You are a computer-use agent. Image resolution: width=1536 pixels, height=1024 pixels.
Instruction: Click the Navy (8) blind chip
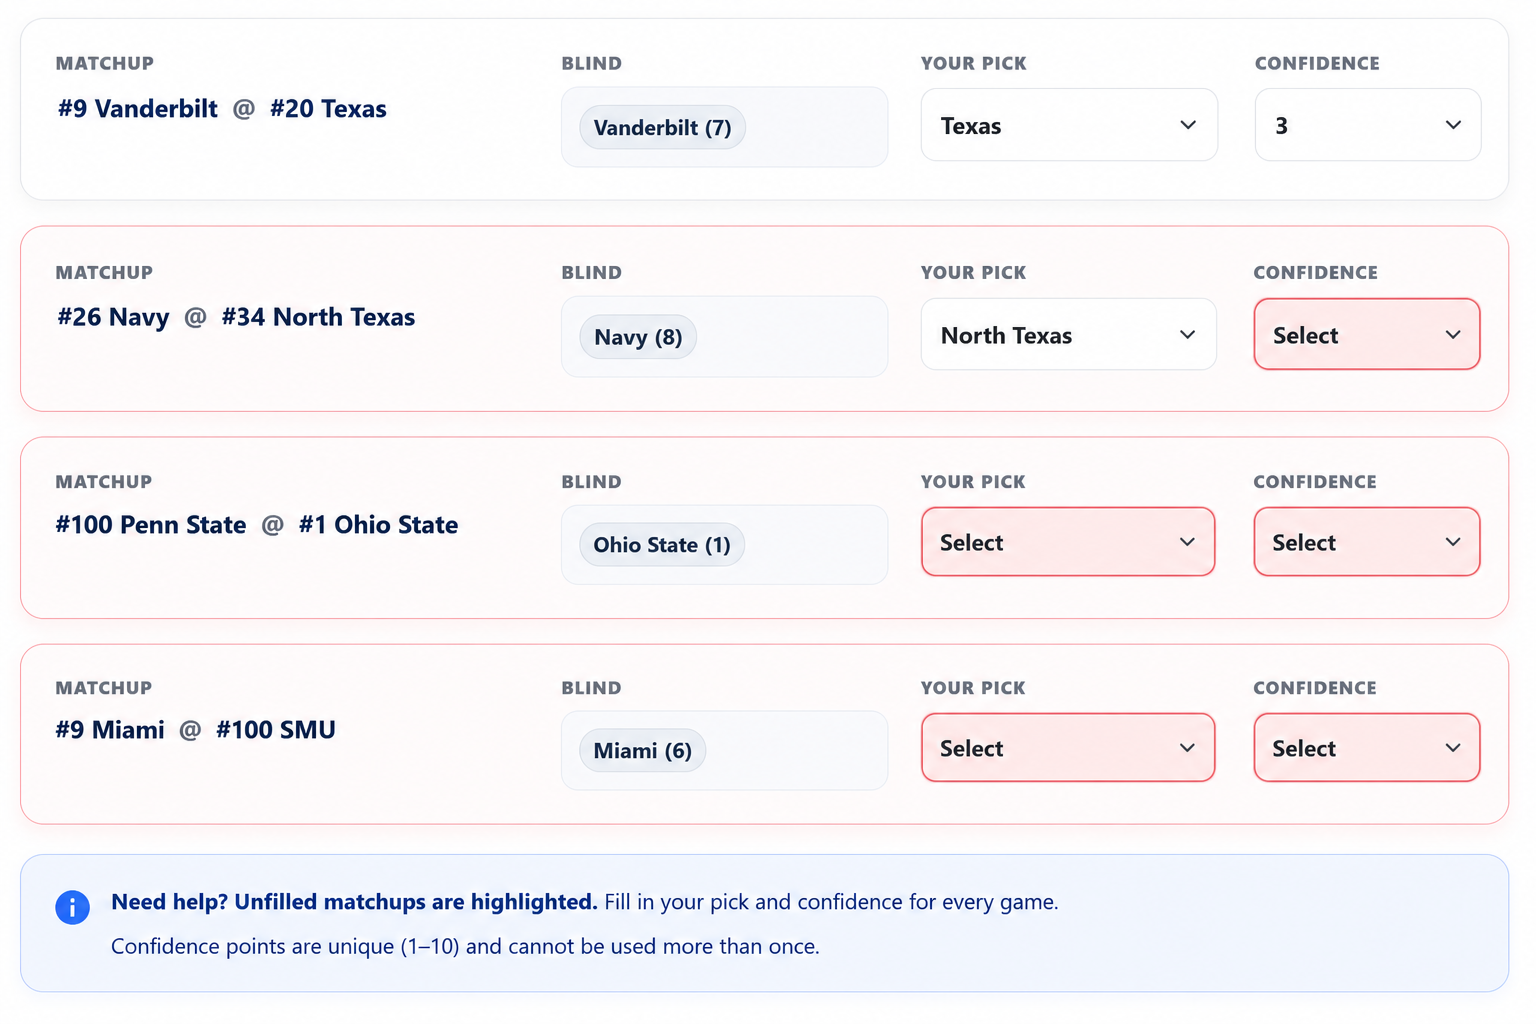click(638, 337)
